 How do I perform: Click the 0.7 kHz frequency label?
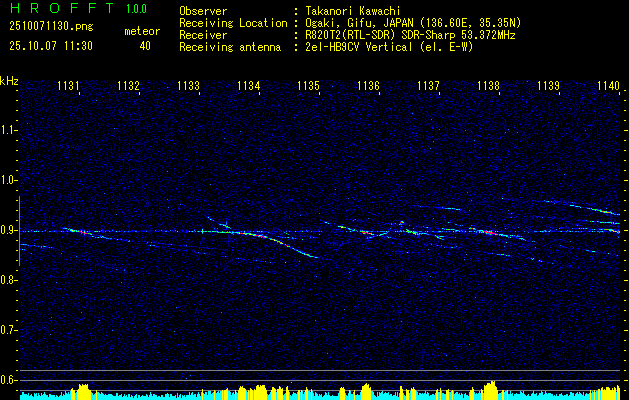(9, 330)
